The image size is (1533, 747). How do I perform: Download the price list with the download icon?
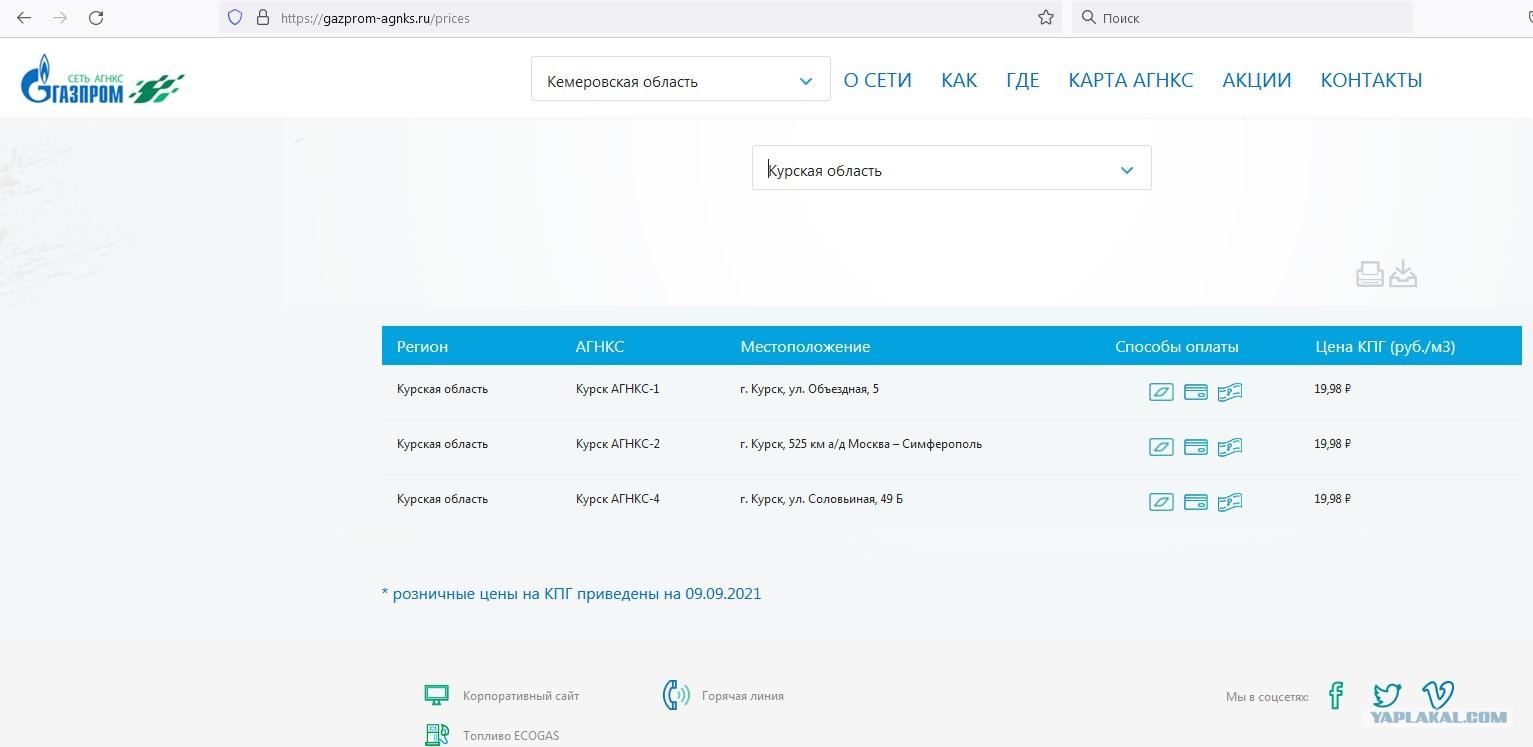coord(1404,273)
